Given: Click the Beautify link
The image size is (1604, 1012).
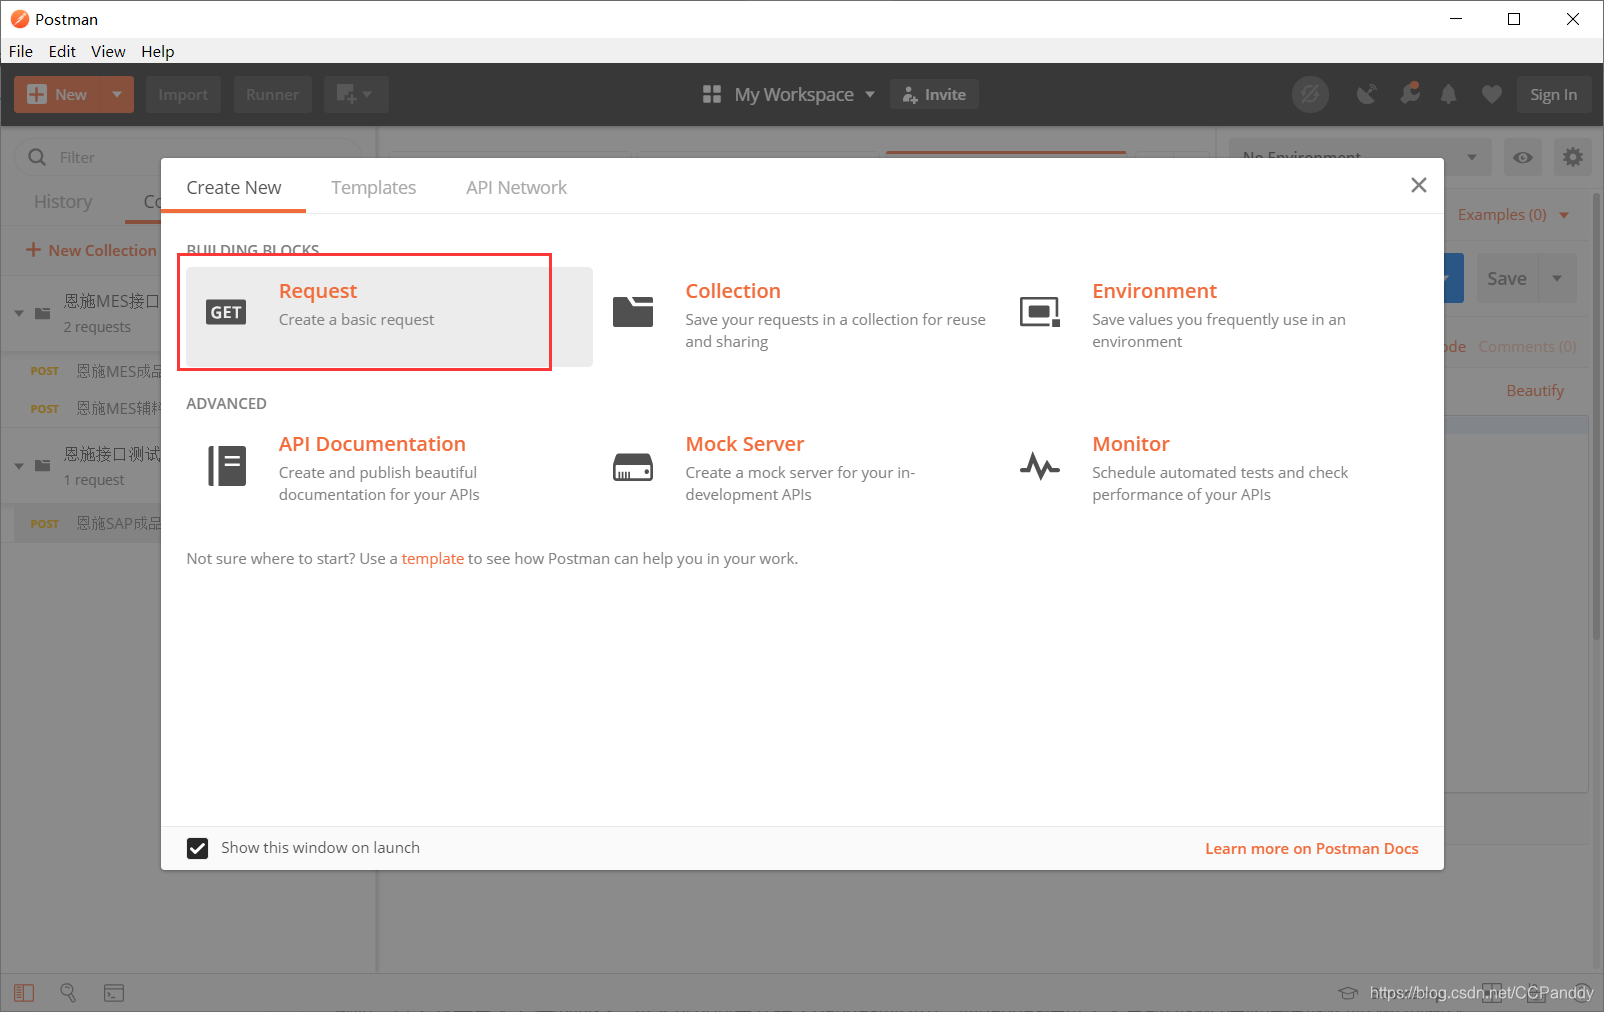Looking at the screenshot, I should [1535, 390].
